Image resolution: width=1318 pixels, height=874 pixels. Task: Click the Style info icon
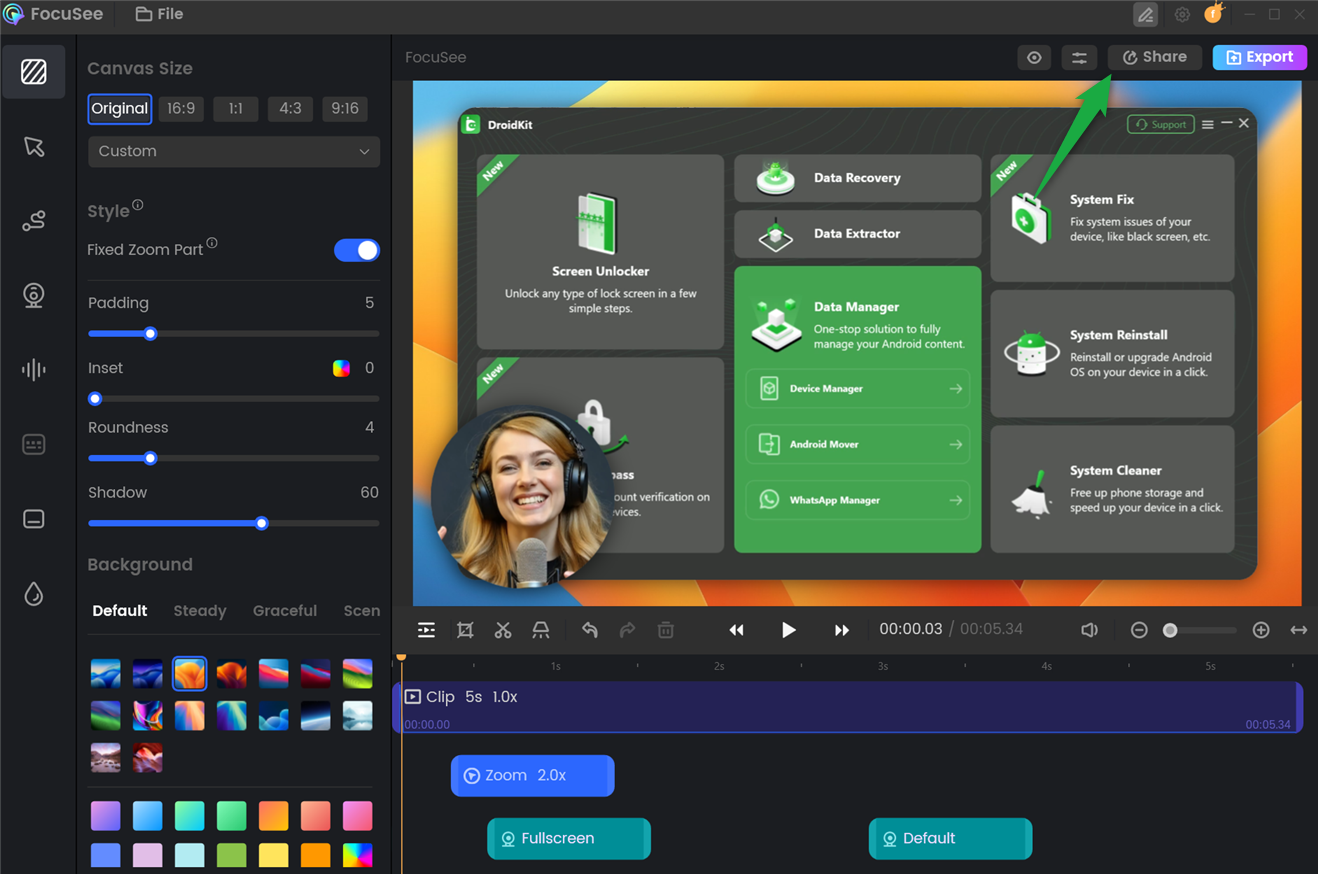point(138,205)
